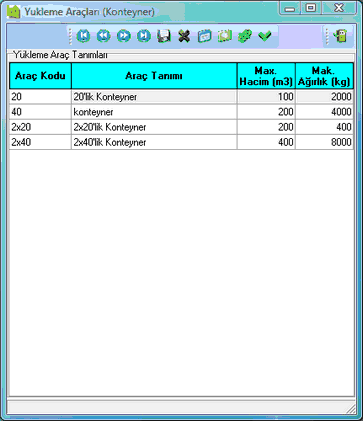
Task: Click the "20'lik Konteyner" description cell
Action: coord(154,97)
